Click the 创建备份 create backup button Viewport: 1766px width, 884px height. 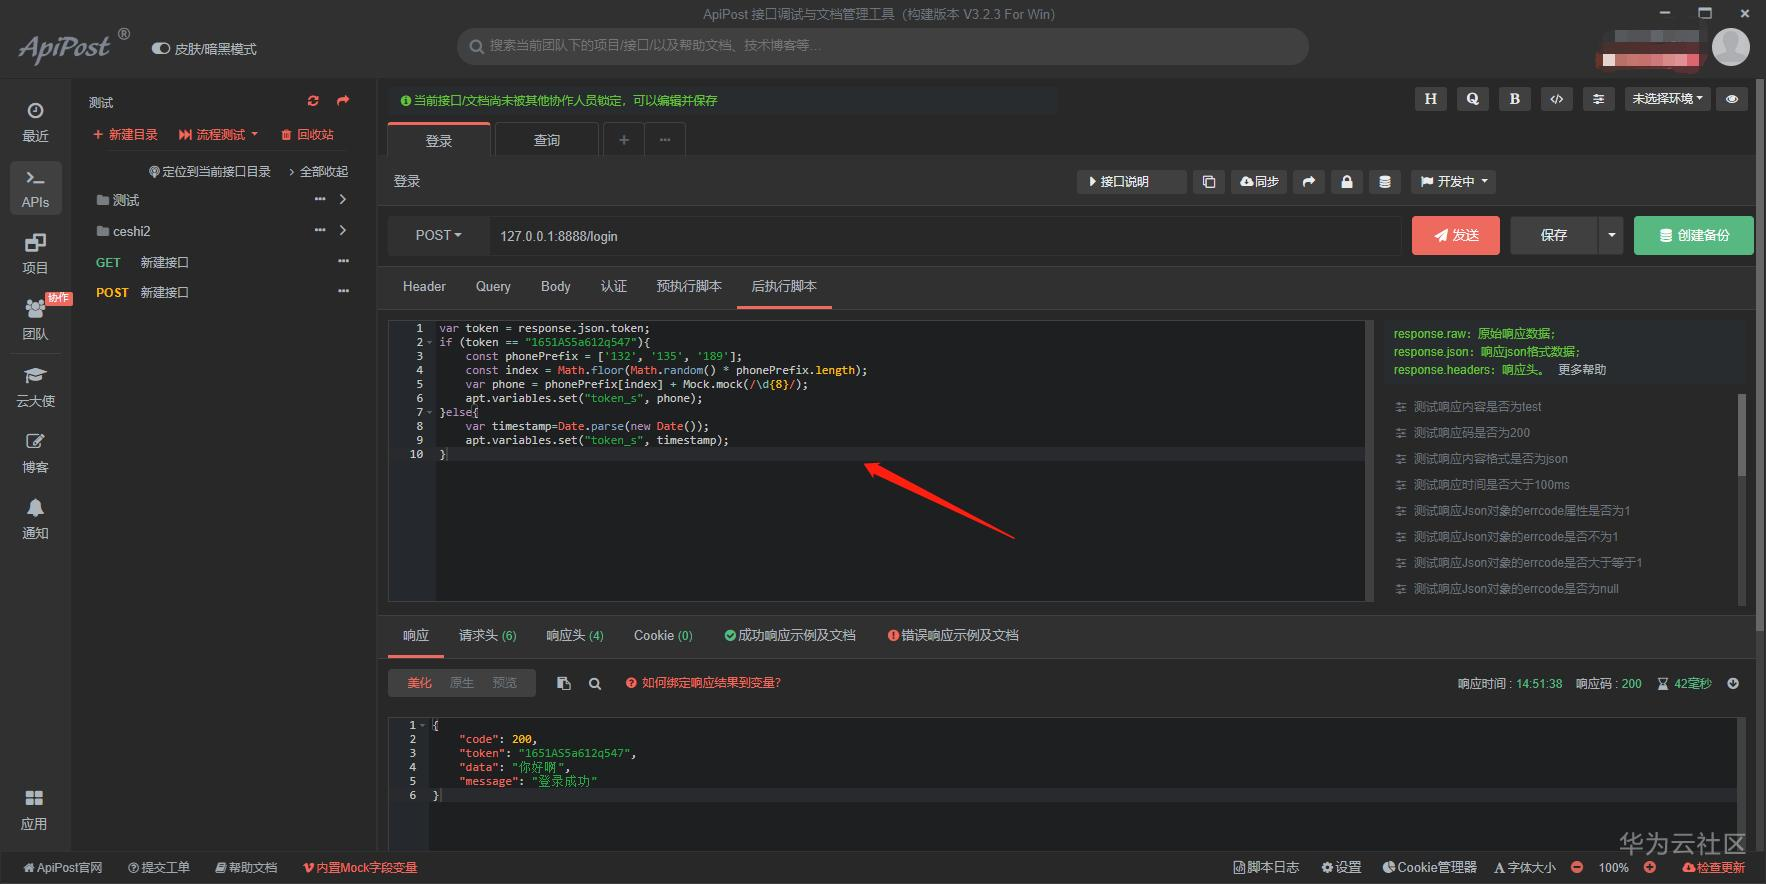(x=1694, y=236)
